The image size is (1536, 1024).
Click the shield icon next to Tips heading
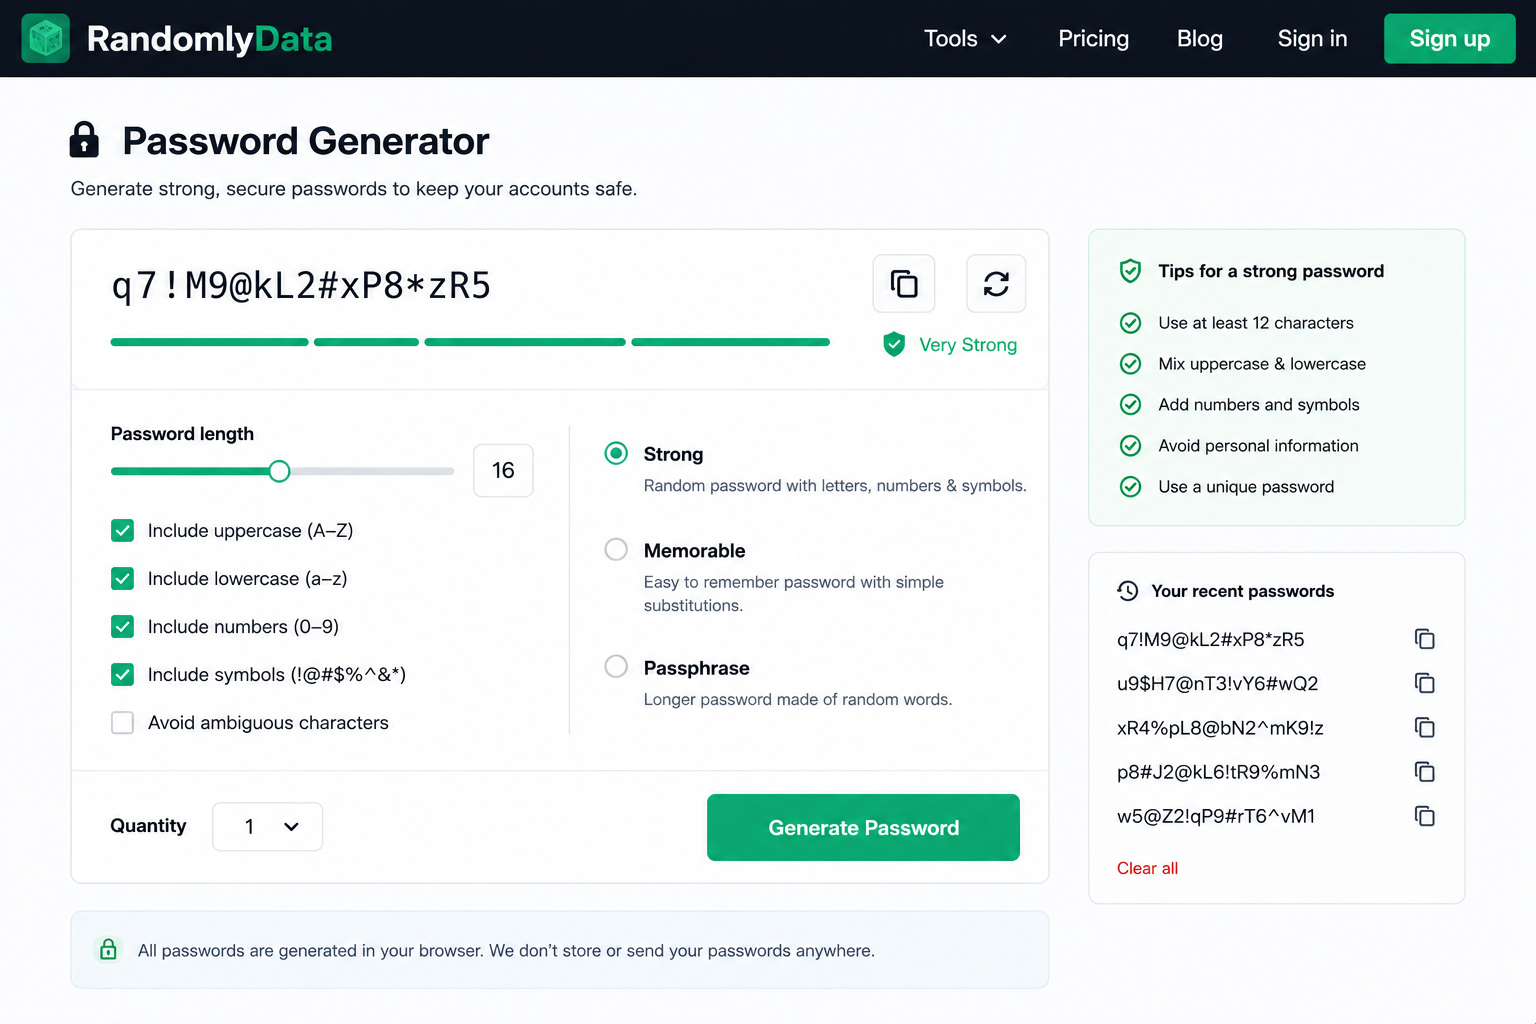click(1130, 271)
